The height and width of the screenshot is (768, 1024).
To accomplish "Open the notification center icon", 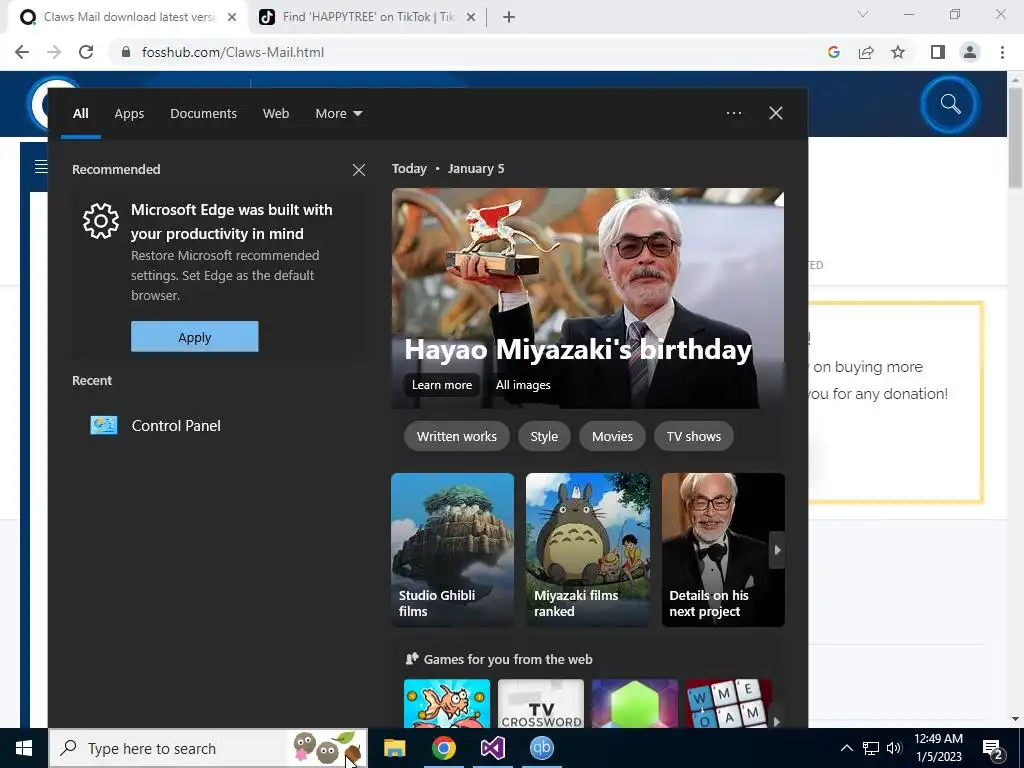I will (992, 749).
